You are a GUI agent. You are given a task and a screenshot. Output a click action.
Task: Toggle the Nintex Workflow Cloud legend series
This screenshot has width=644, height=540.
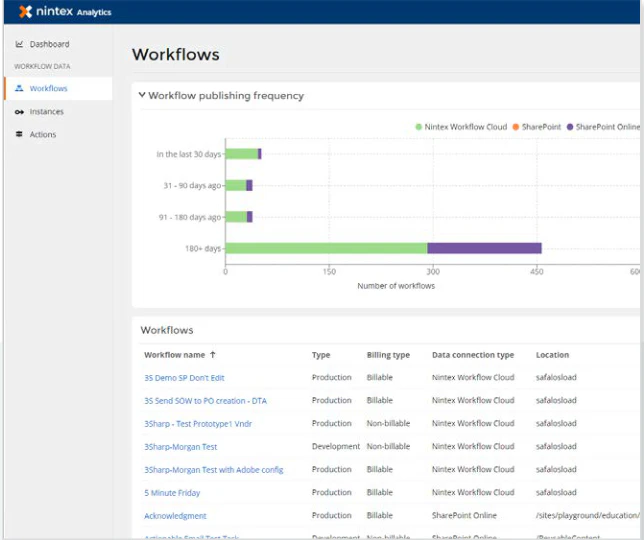pyautogui.click(x=461, y=127)
